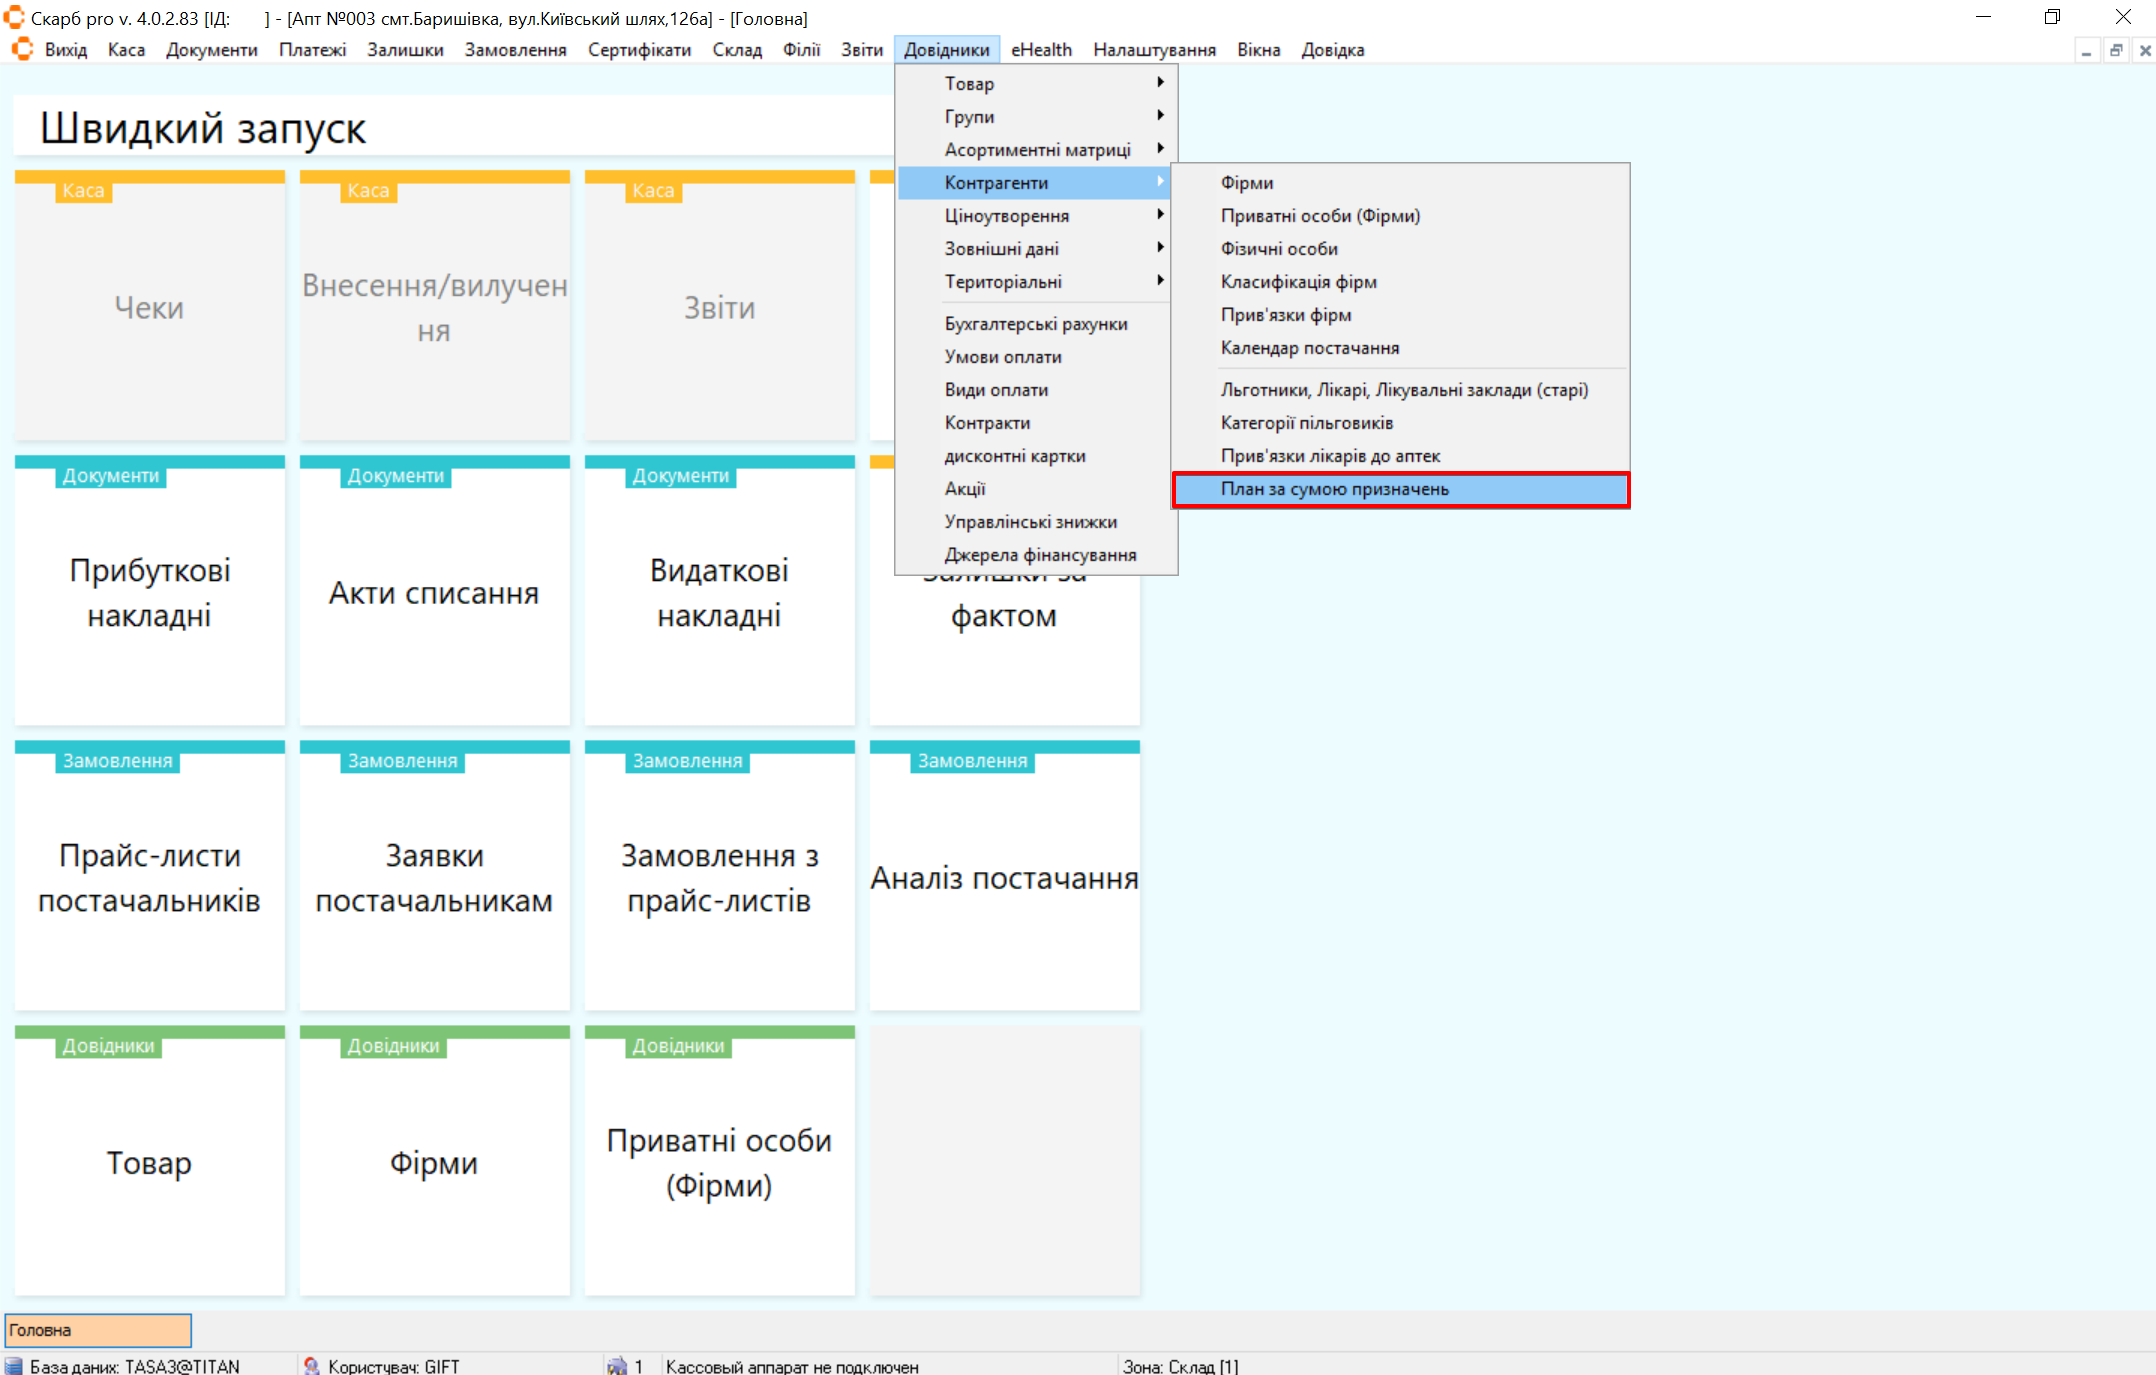This screenshot has height=1375, width=2156.
Task: Open Фізичні особи from Контрагенти submenu
Action: (x=1279, y=249)
